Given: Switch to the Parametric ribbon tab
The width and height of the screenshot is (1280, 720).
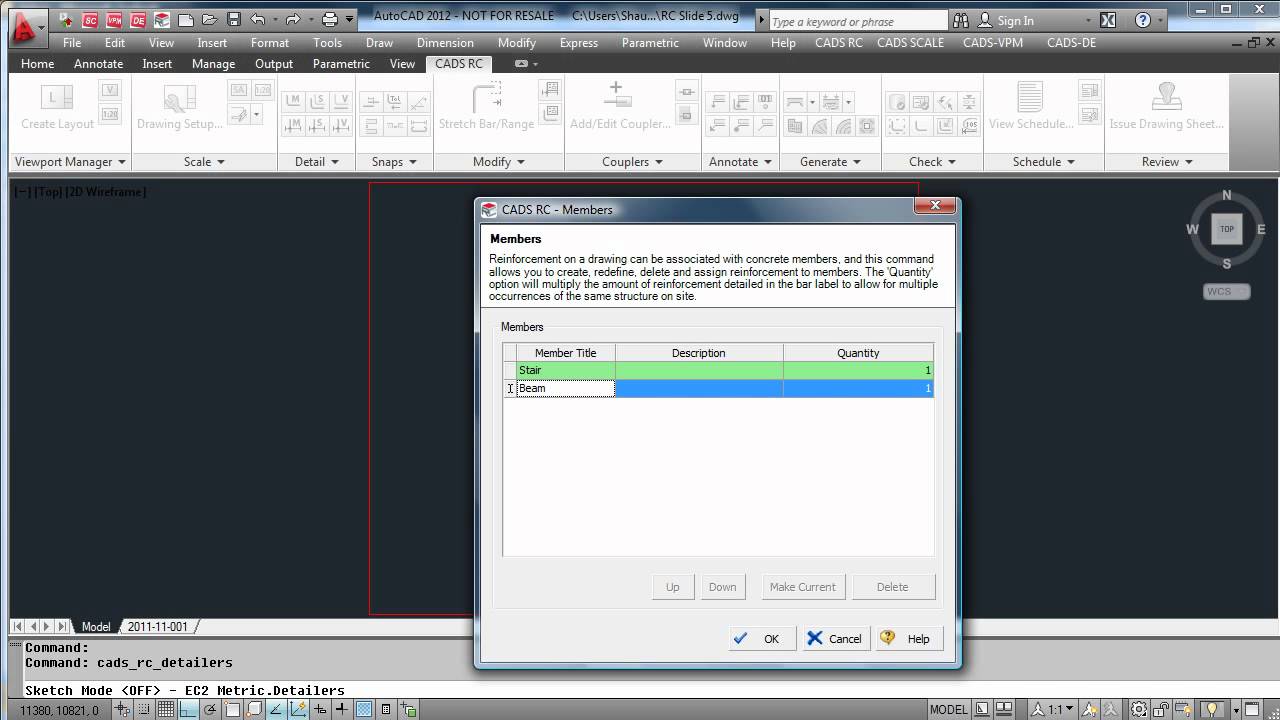Looking at the screenshot, I should (x=341, y=64).
